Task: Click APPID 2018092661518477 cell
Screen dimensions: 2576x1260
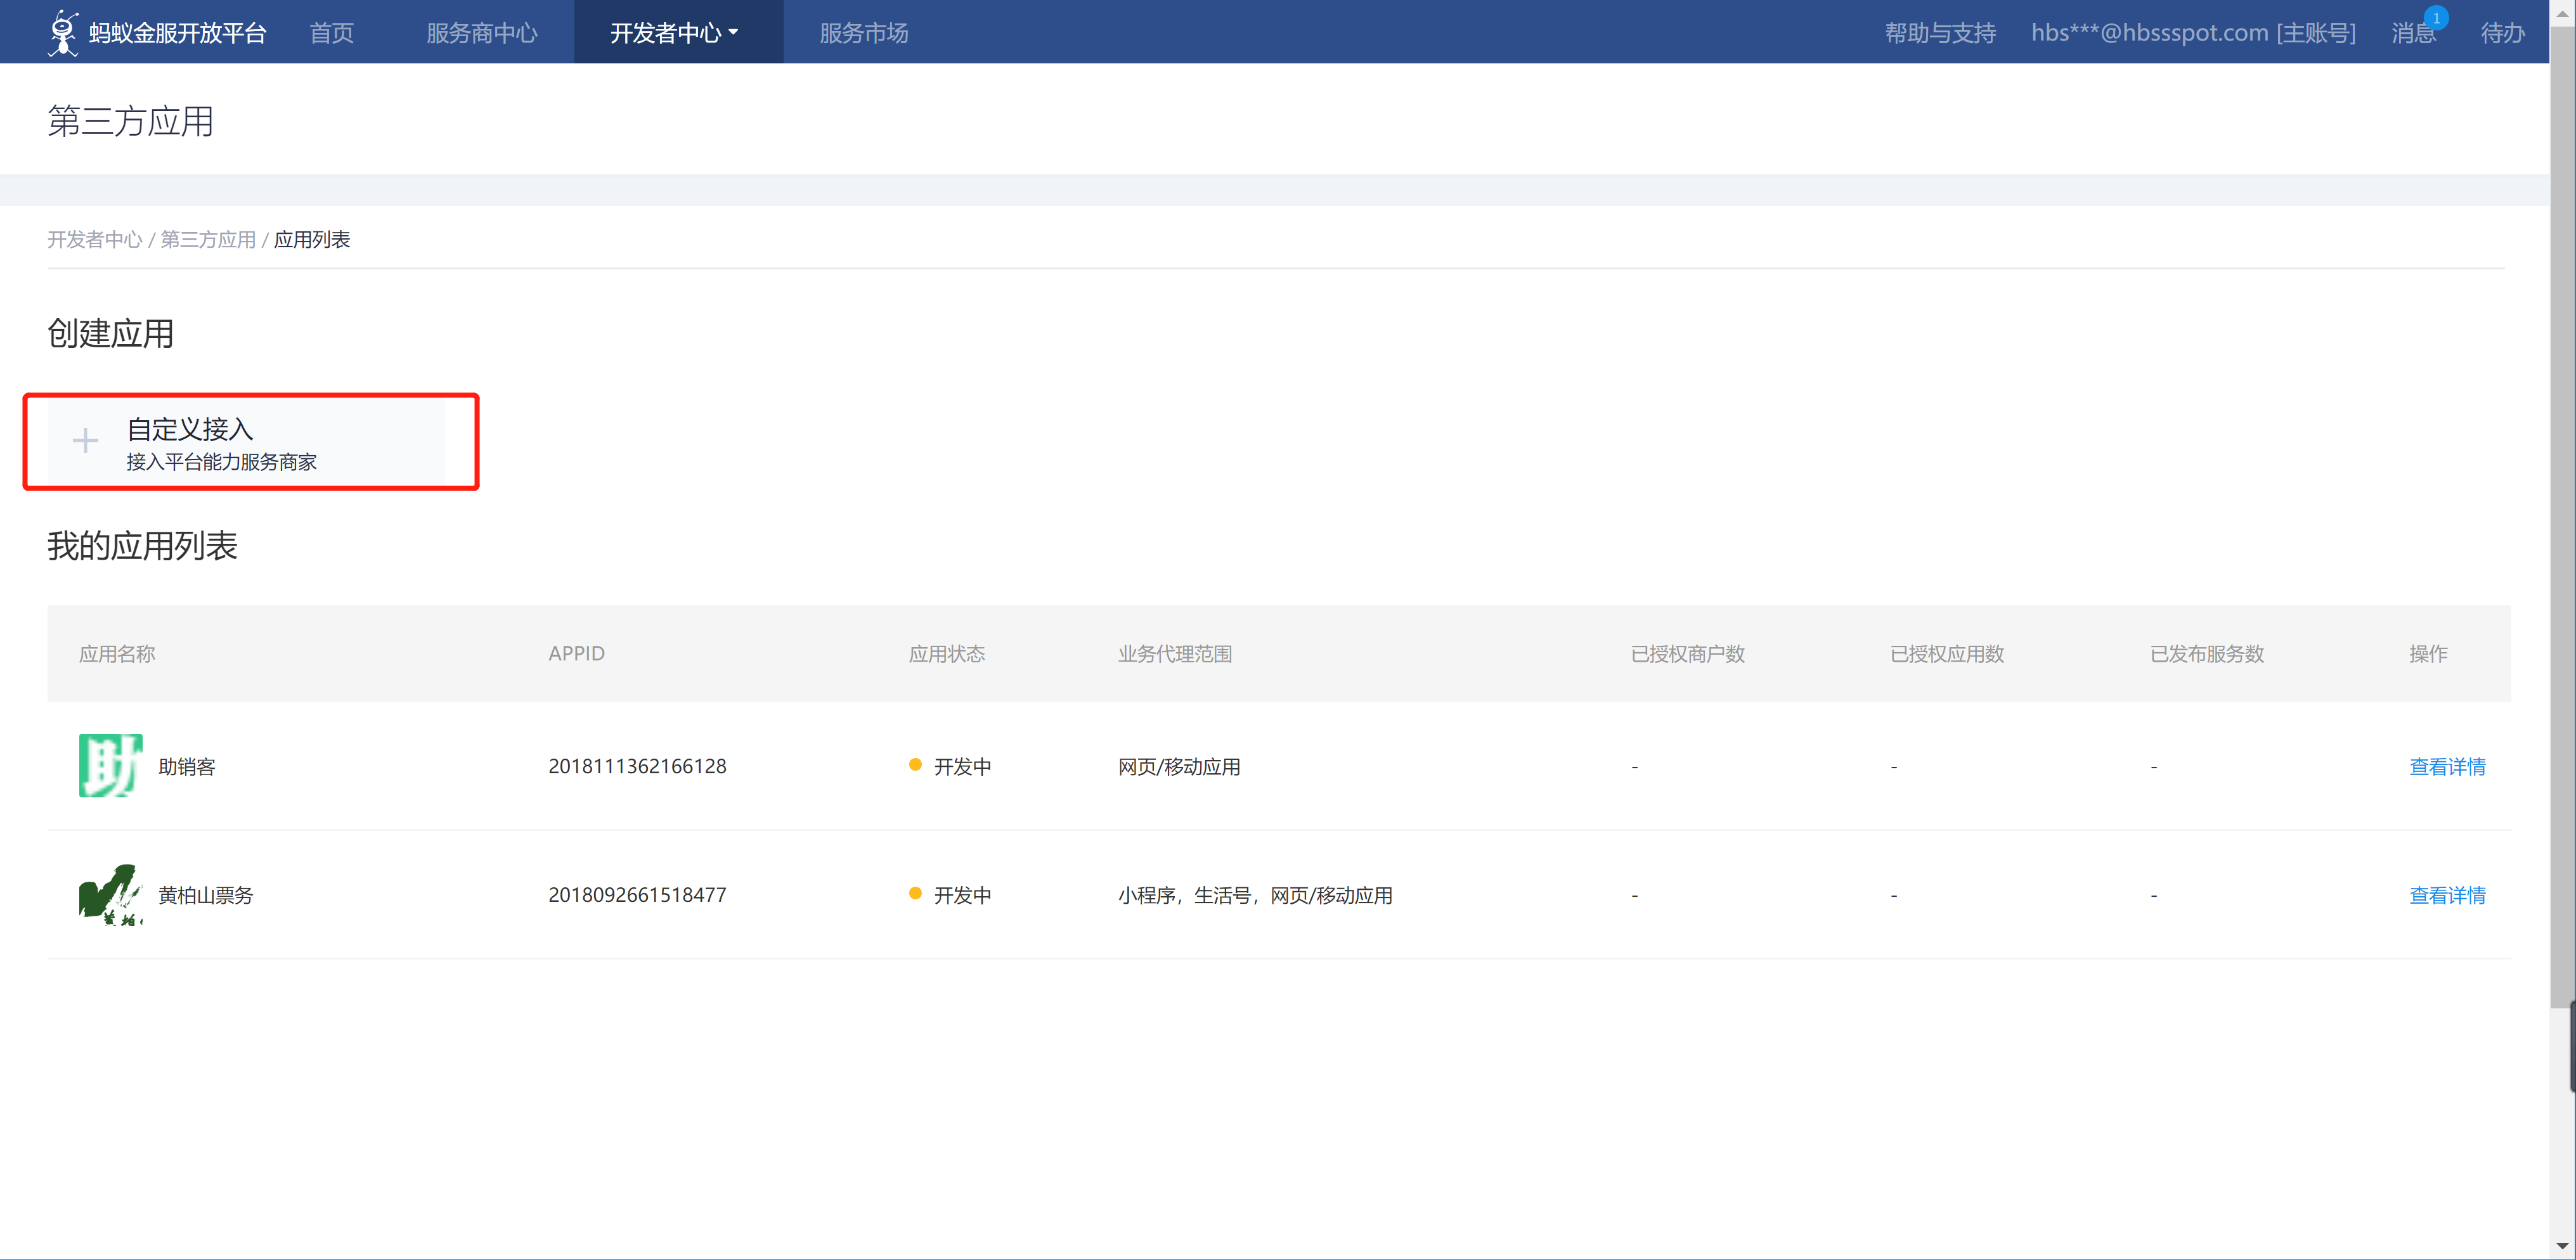Action: pos(637,895)
